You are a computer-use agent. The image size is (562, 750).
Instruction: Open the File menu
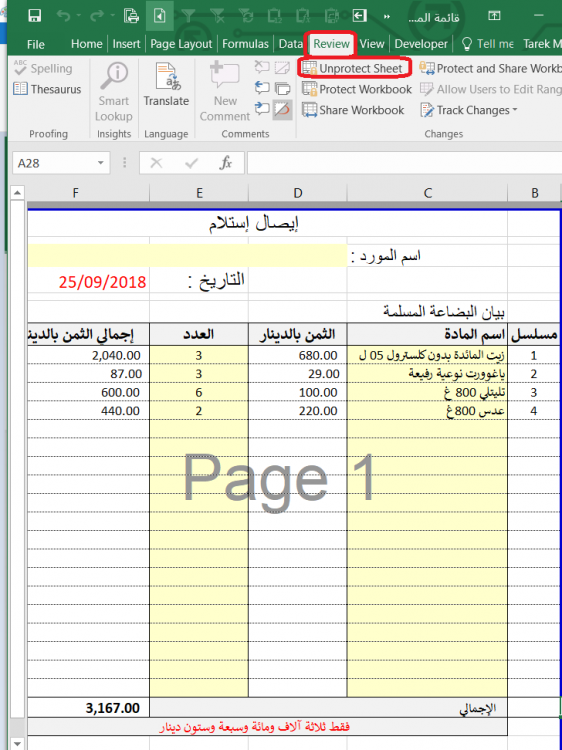tap(36, 44)
